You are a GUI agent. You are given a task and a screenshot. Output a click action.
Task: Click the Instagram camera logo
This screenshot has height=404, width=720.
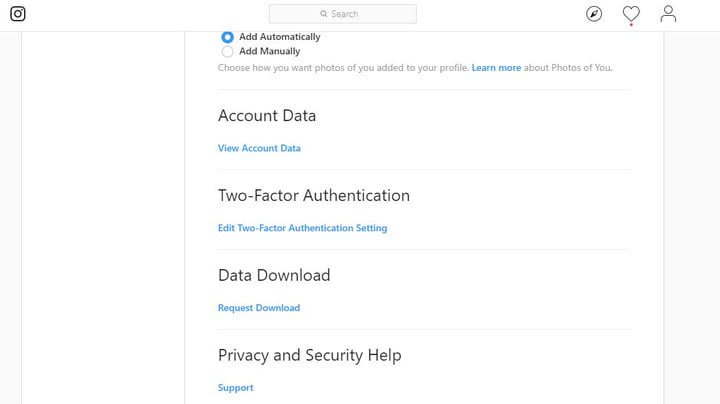18,14
